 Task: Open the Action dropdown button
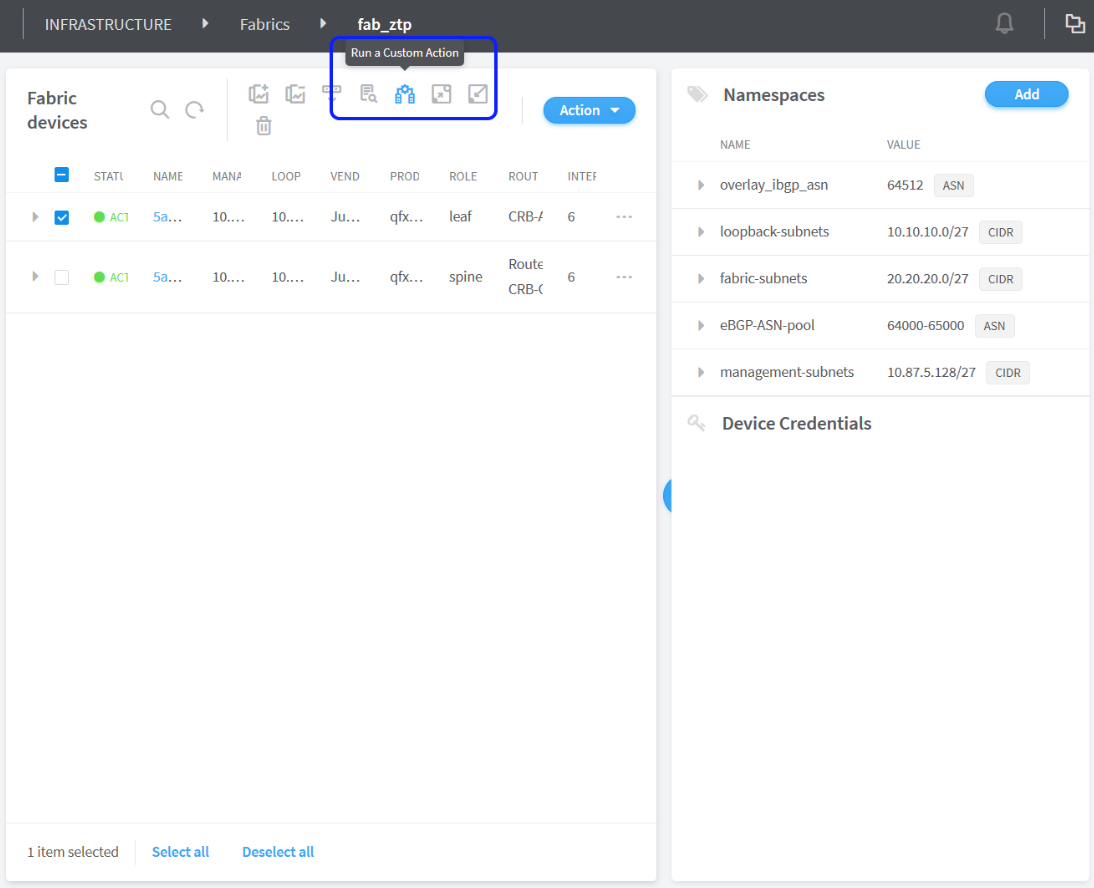[589, 110]
